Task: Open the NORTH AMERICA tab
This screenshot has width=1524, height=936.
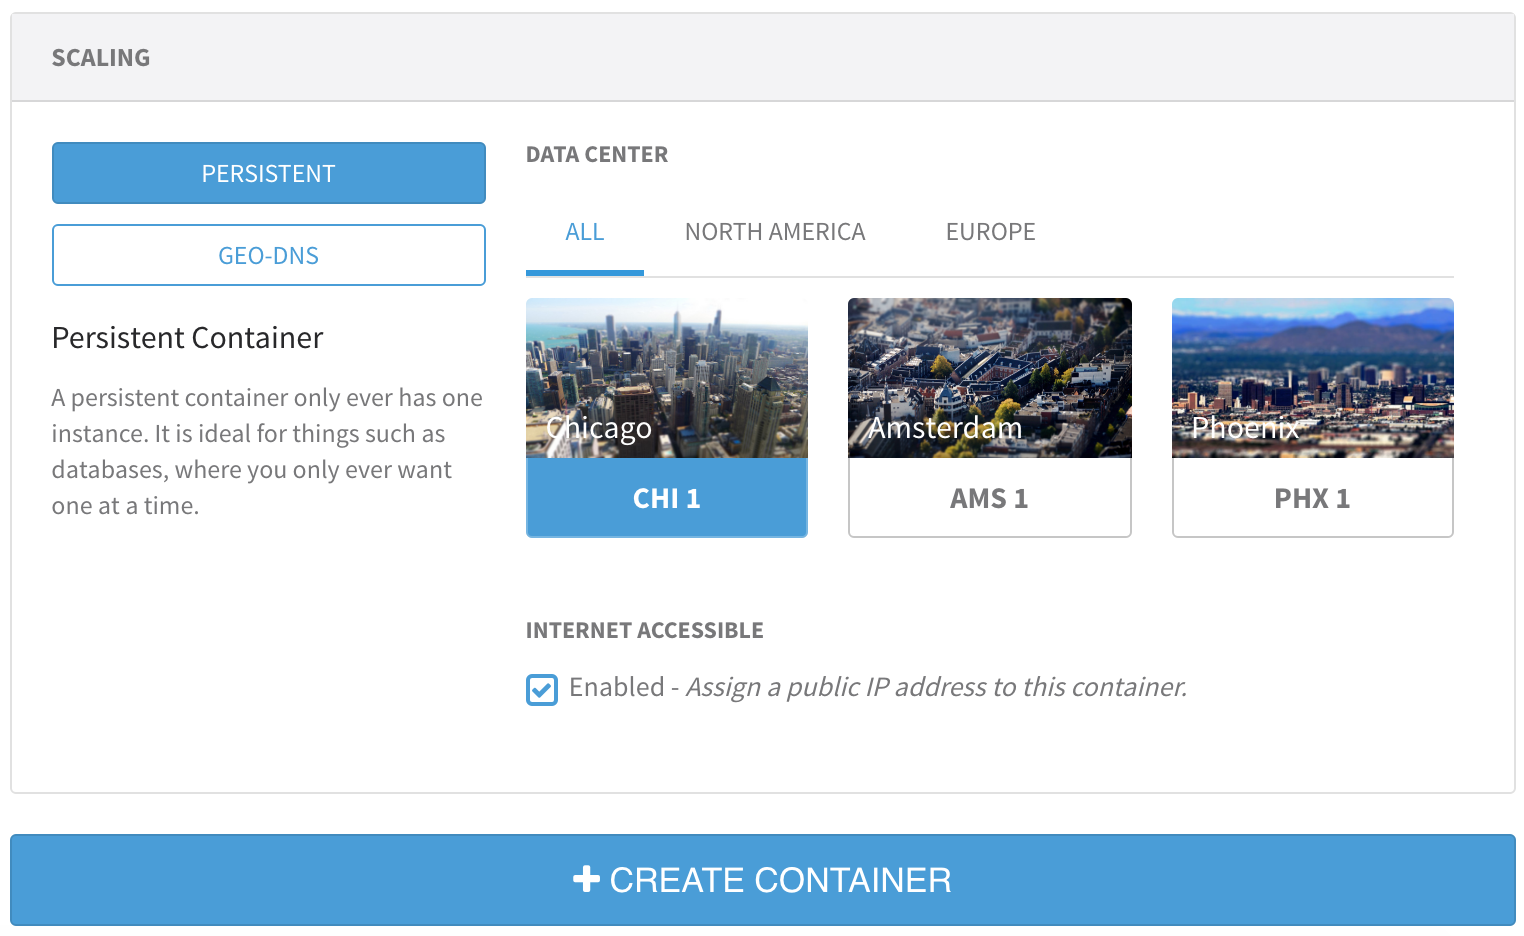Action: click(775, 232)
